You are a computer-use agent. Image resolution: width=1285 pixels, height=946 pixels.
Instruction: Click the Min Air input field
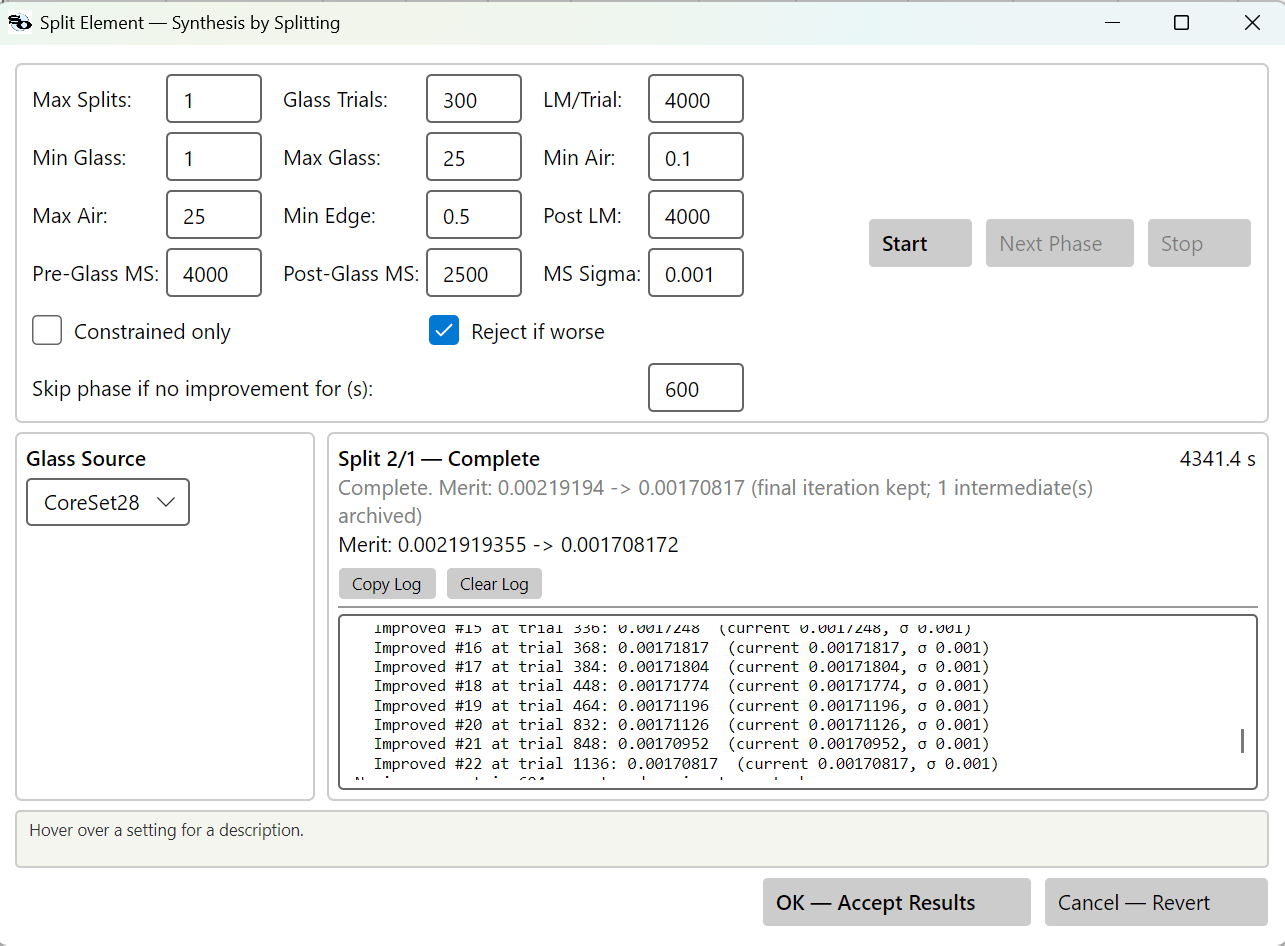click(696, 157)
